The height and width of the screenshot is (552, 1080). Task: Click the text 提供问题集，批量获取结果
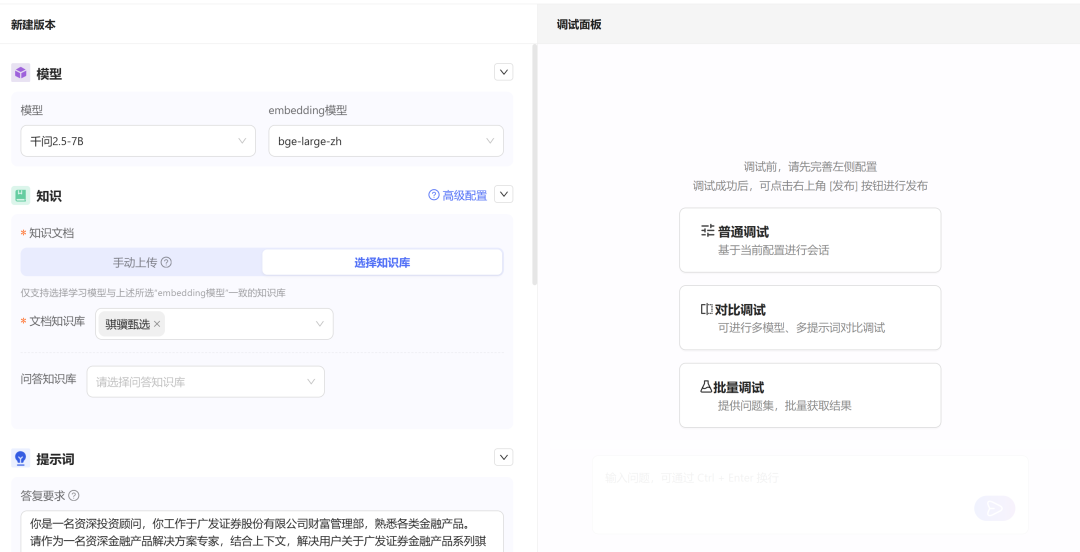click(x=785, y=406)
